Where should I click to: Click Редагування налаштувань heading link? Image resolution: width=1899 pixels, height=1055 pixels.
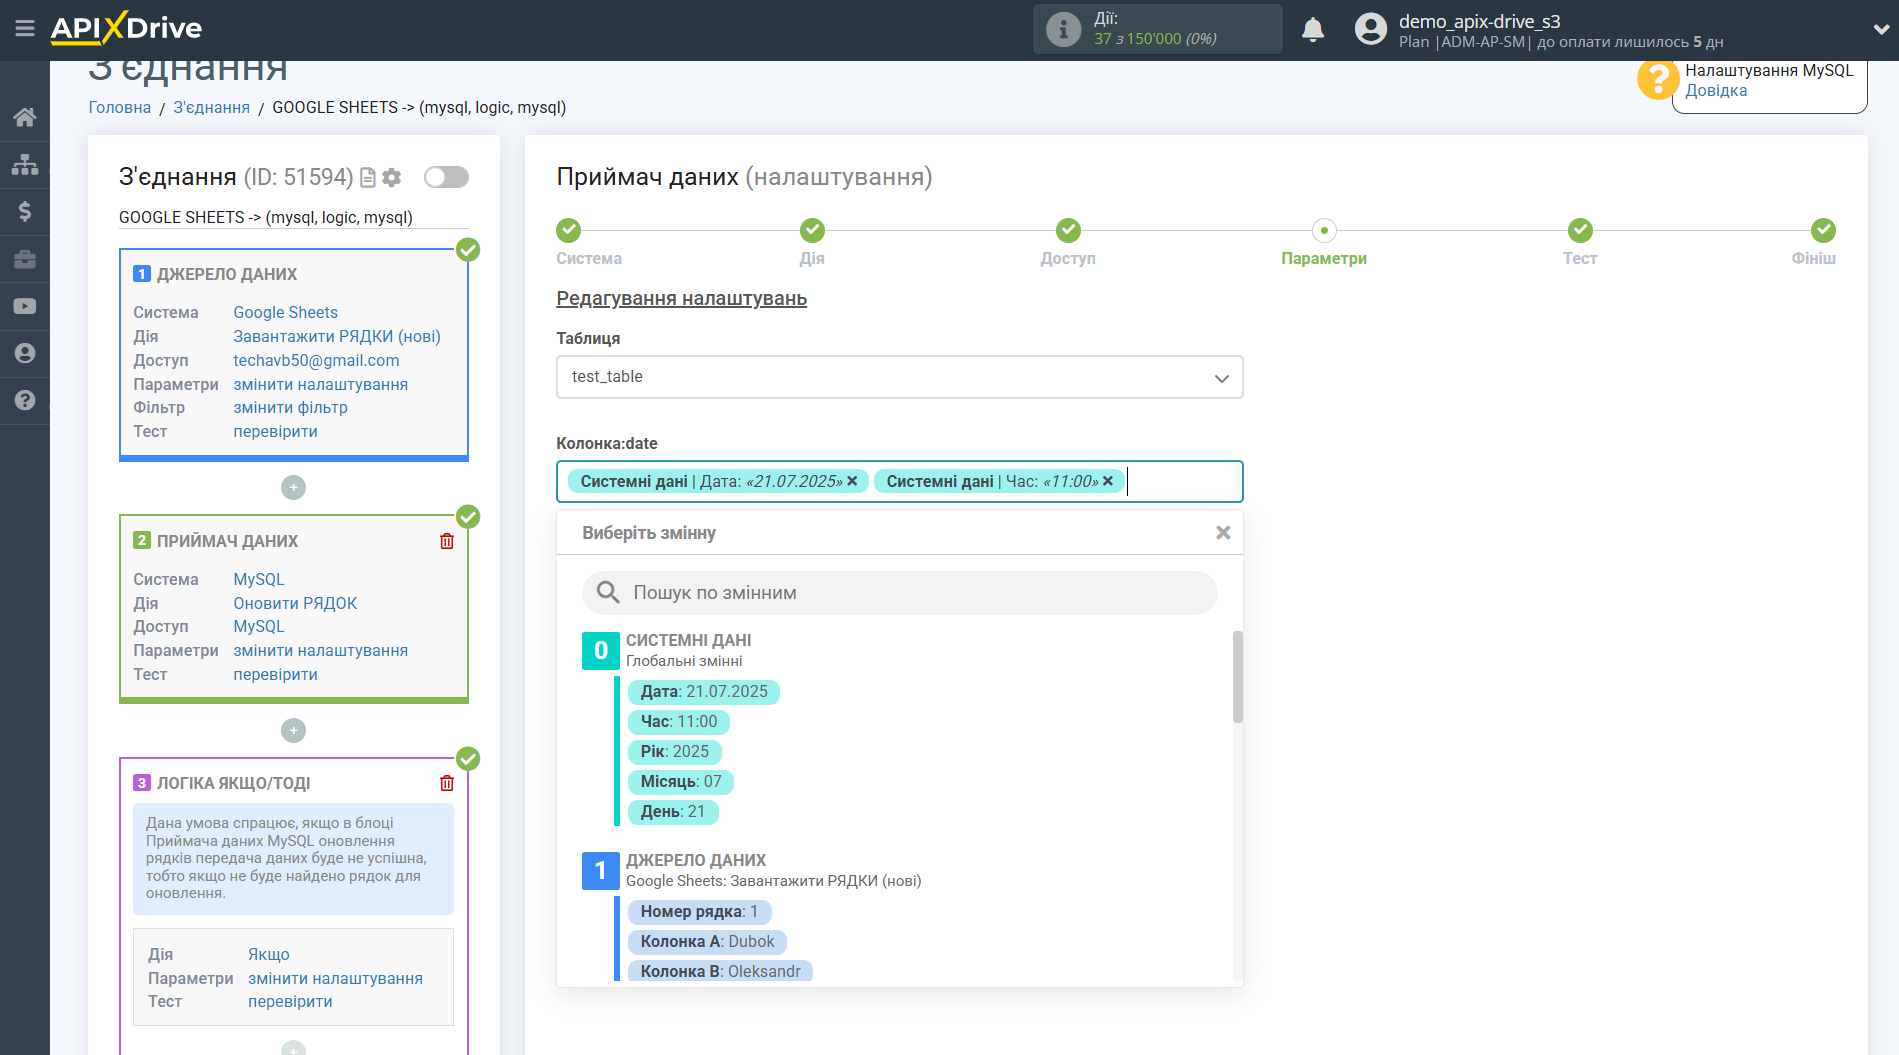coord(681,298)
